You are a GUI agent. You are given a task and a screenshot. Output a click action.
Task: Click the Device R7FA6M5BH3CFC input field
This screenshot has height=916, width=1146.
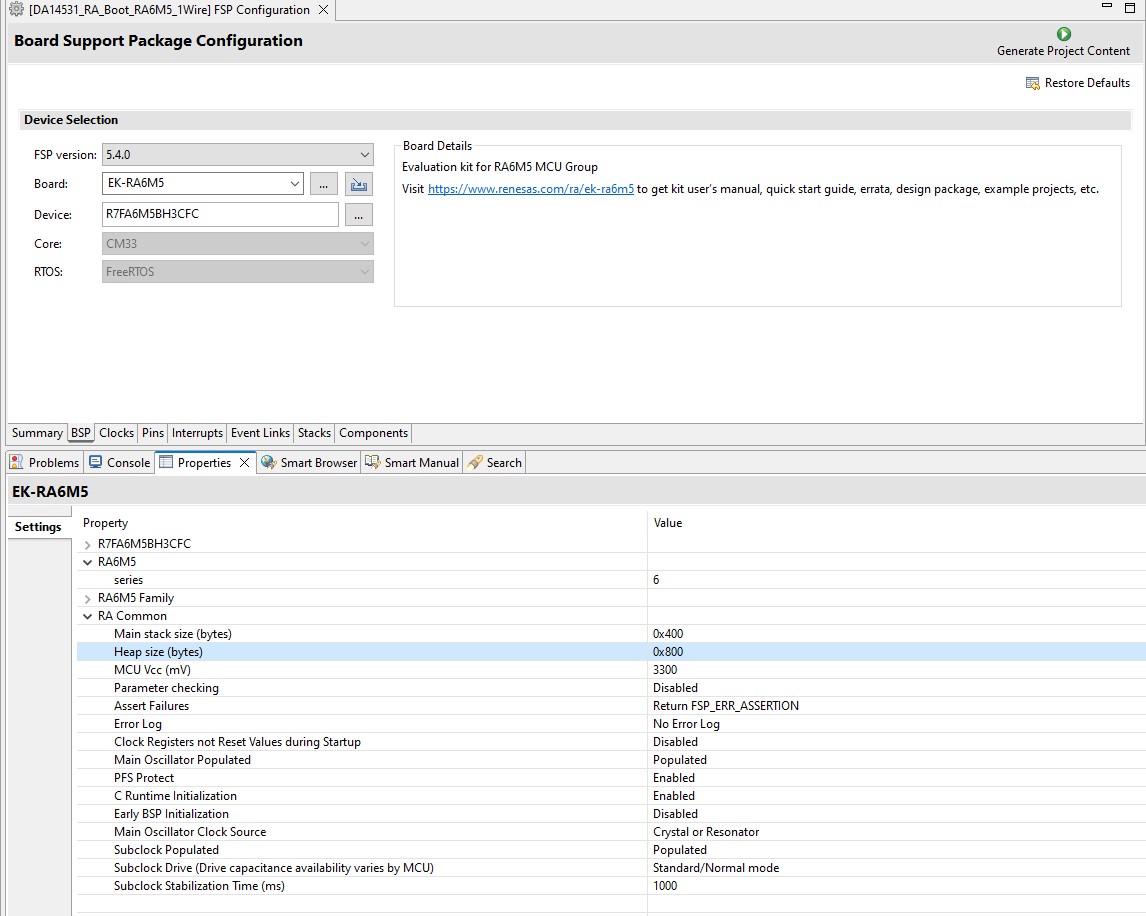(x=220, y=214)
